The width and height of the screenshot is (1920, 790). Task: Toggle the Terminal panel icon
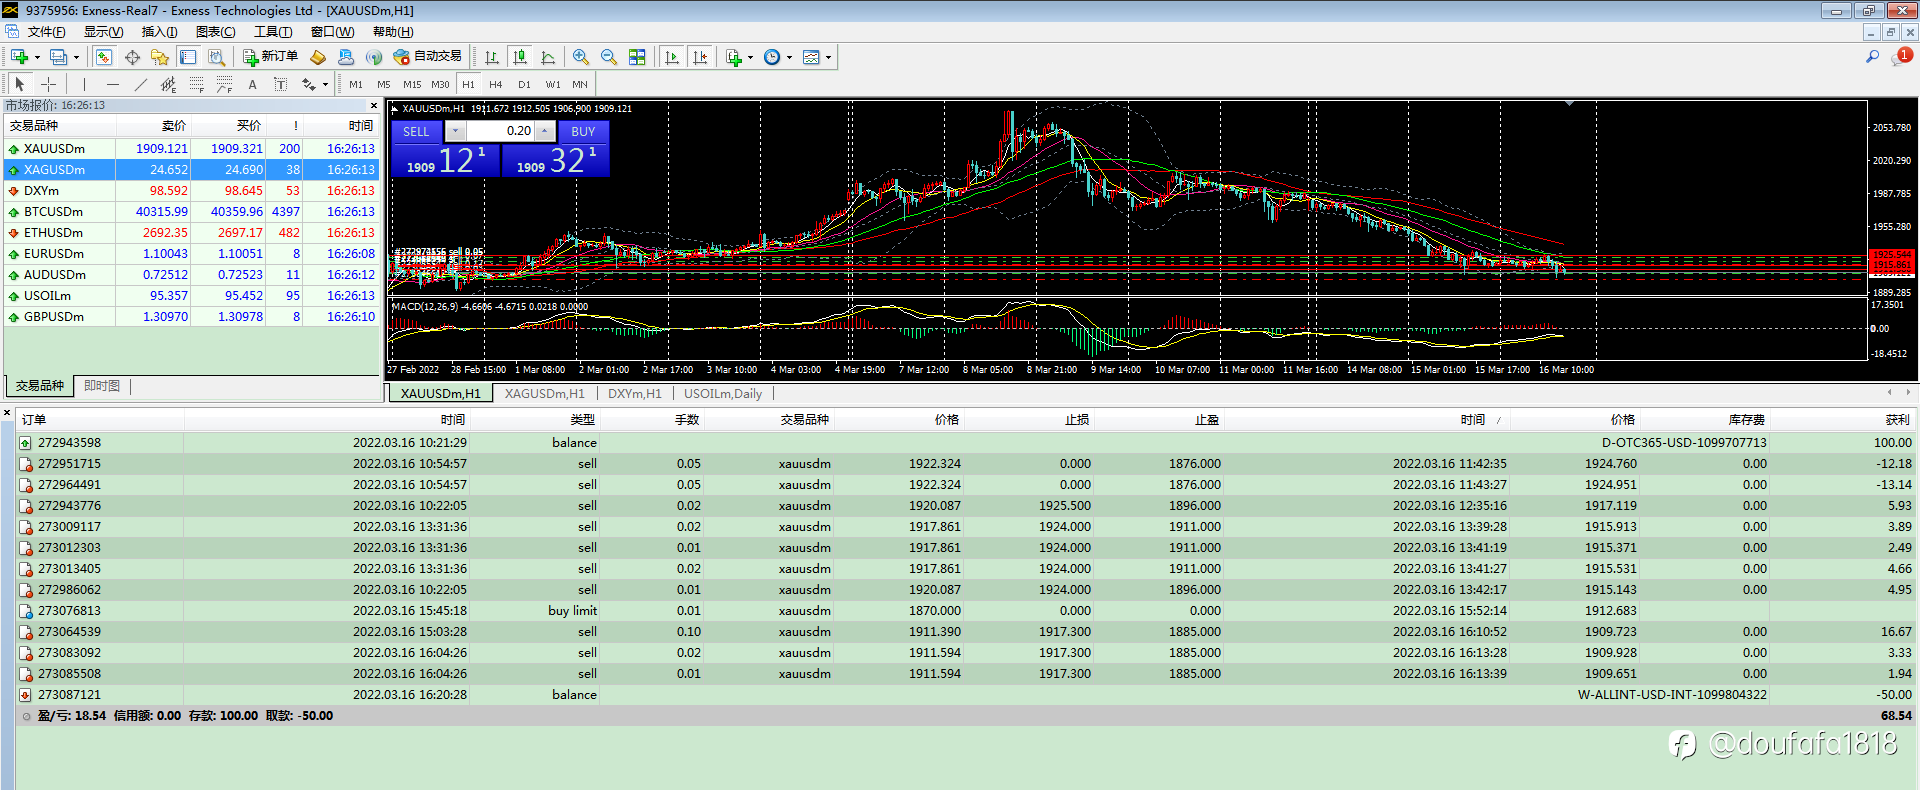(x=188, y=57)
